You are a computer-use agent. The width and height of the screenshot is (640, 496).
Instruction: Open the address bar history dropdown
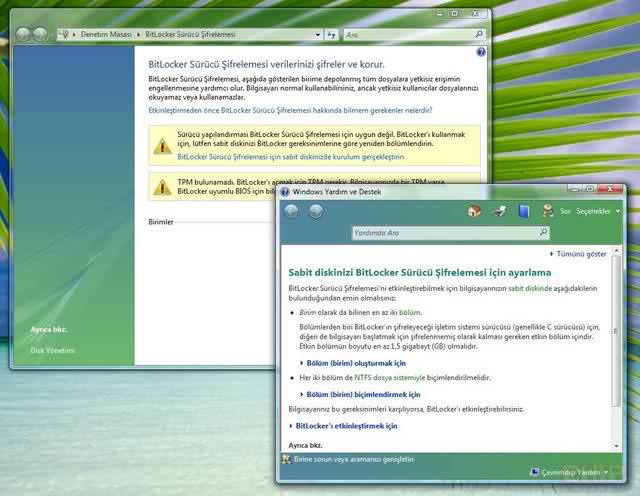pyautogui.click(x=318, y=35)
